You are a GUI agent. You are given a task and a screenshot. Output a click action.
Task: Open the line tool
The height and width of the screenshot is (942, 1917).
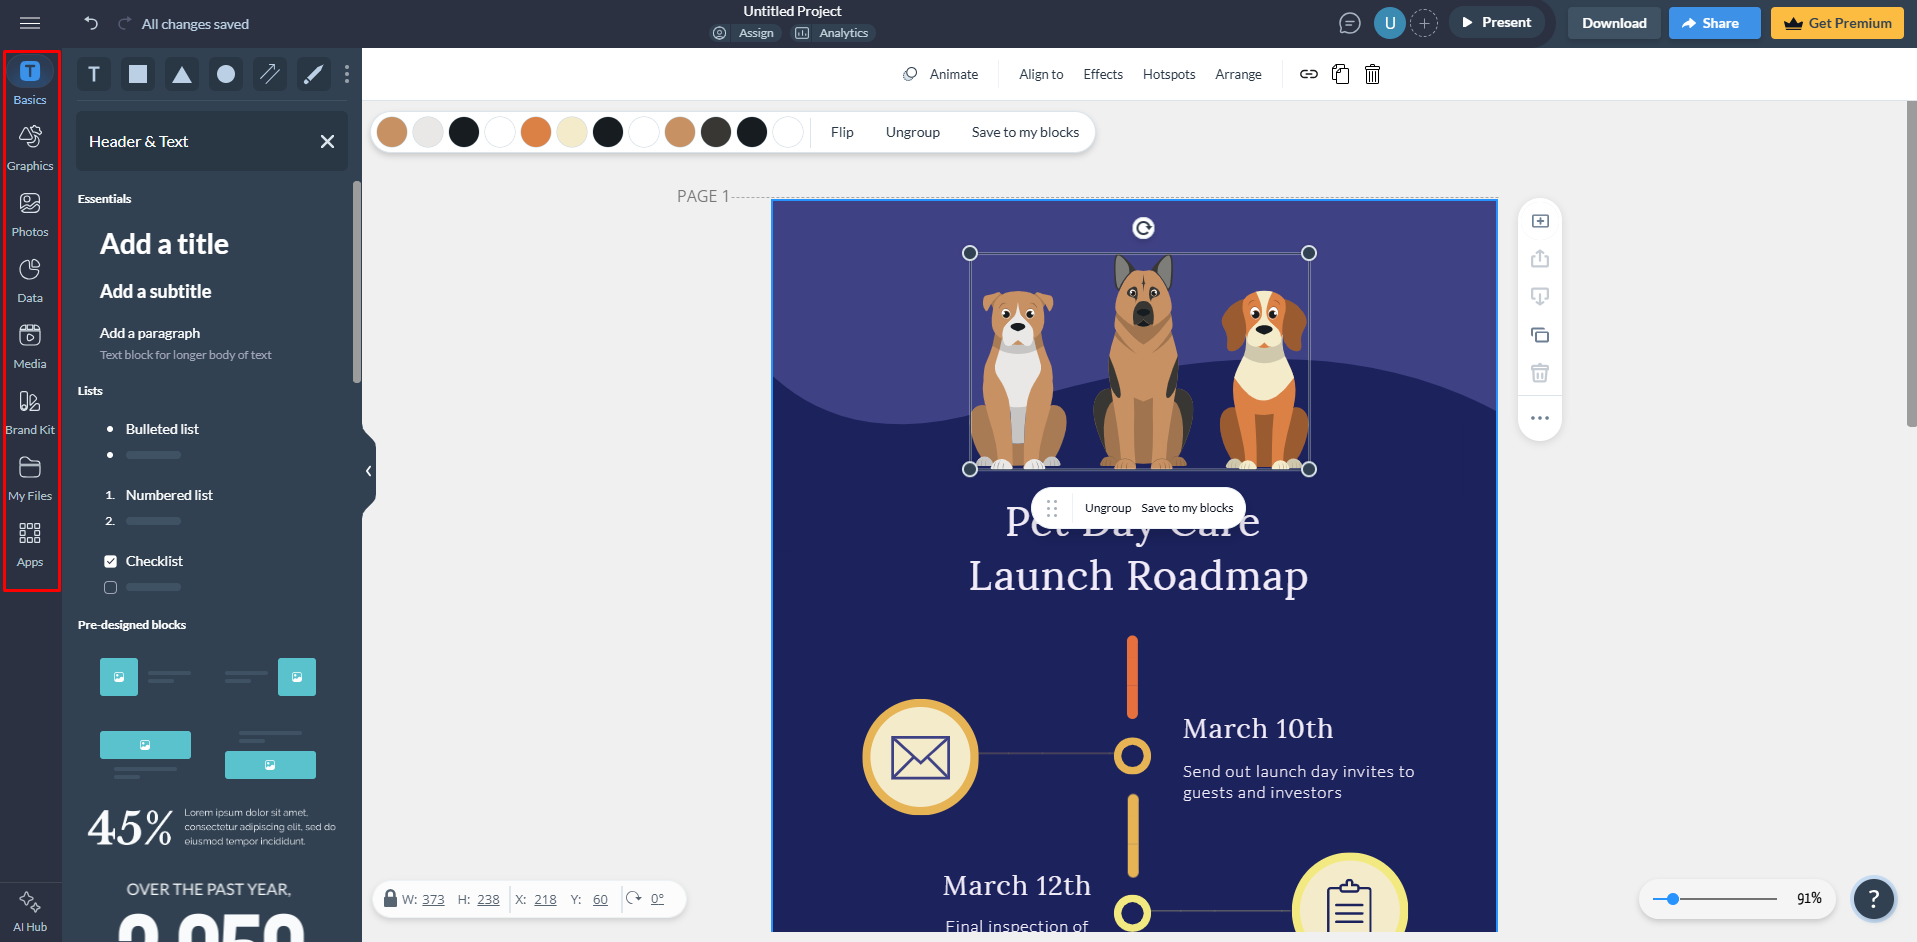pyautogui.click(x=269, y=73)
